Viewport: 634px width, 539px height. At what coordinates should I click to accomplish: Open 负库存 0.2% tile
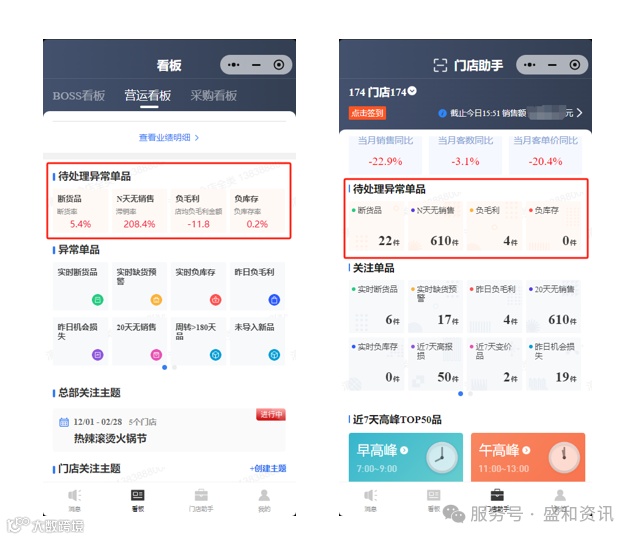[258, 211]
